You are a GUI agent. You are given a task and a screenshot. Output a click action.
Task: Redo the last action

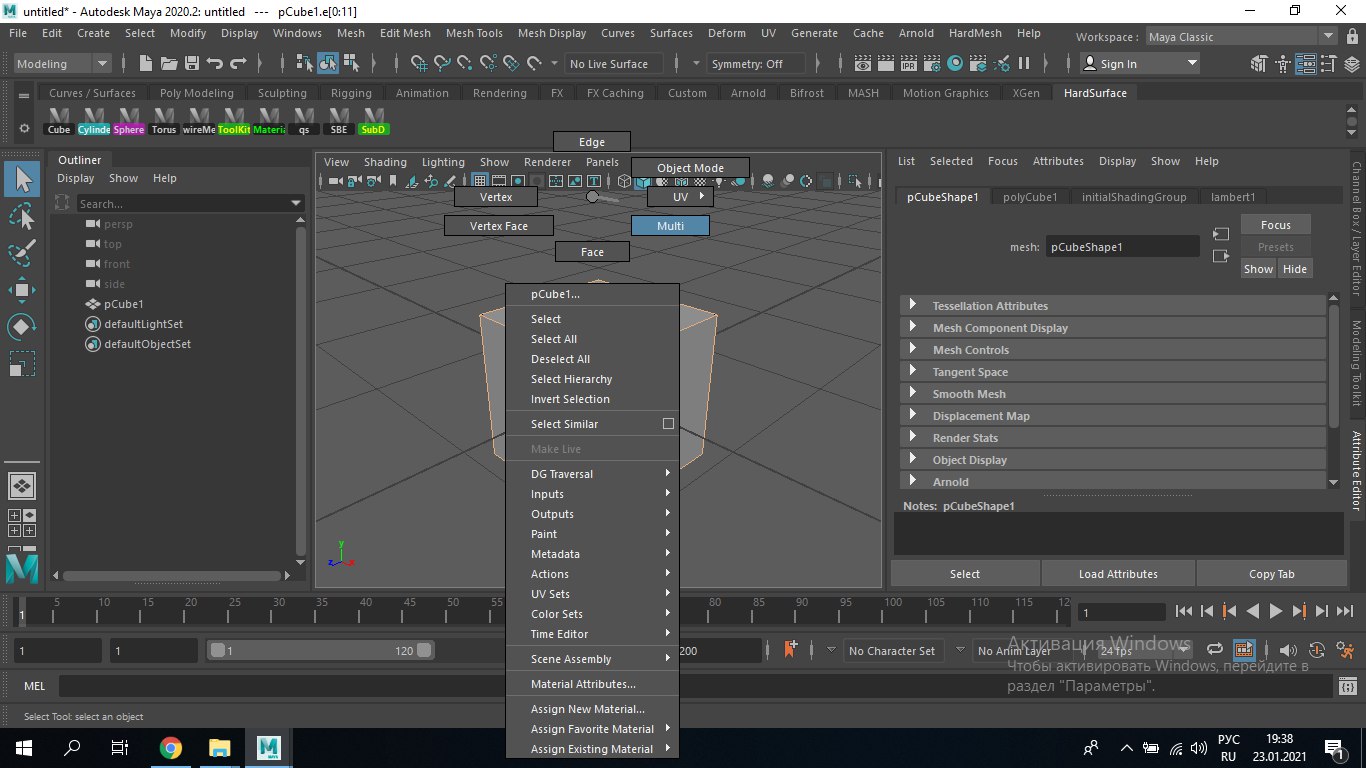pyautogui.click(x=238, y=64)
